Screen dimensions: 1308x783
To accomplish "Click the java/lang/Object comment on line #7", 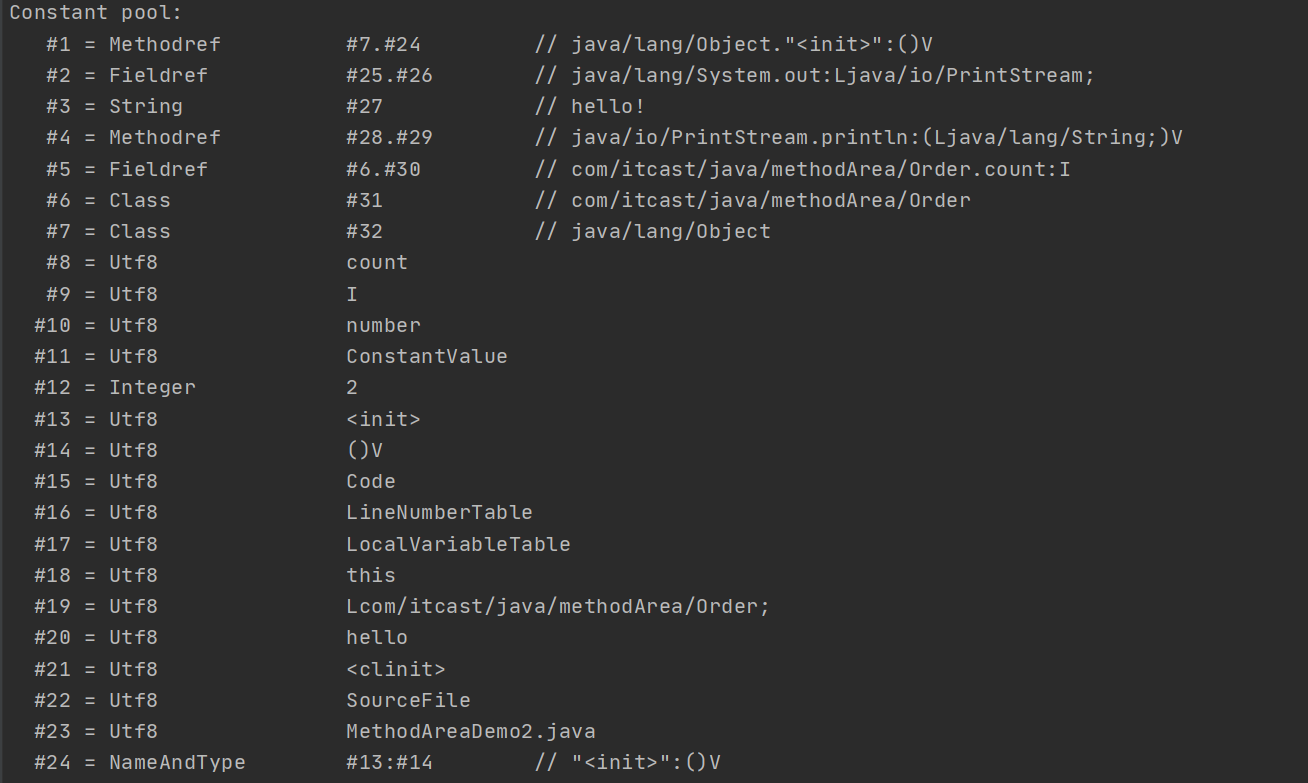I will (x=671, y=231).
